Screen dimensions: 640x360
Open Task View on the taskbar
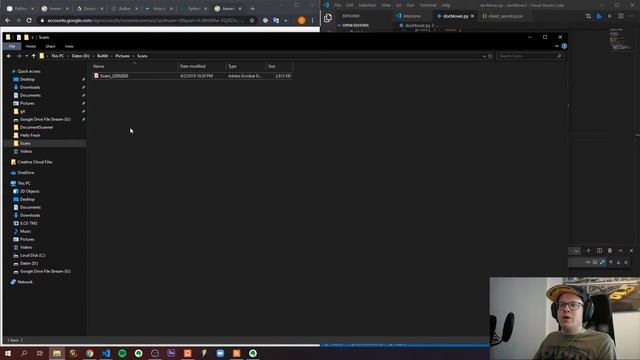(x=40, y=353)
